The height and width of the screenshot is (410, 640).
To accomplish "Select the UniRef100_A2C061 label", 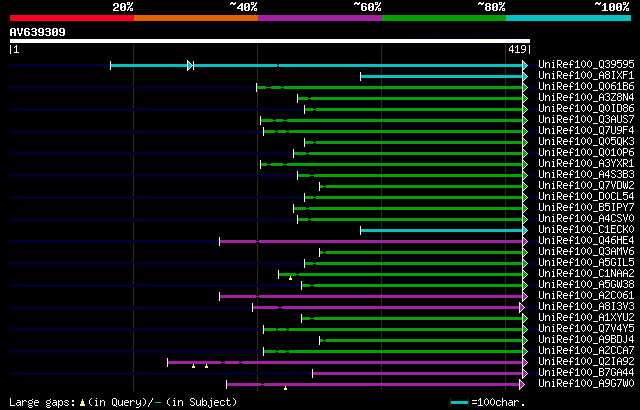I will coord(586,296).
